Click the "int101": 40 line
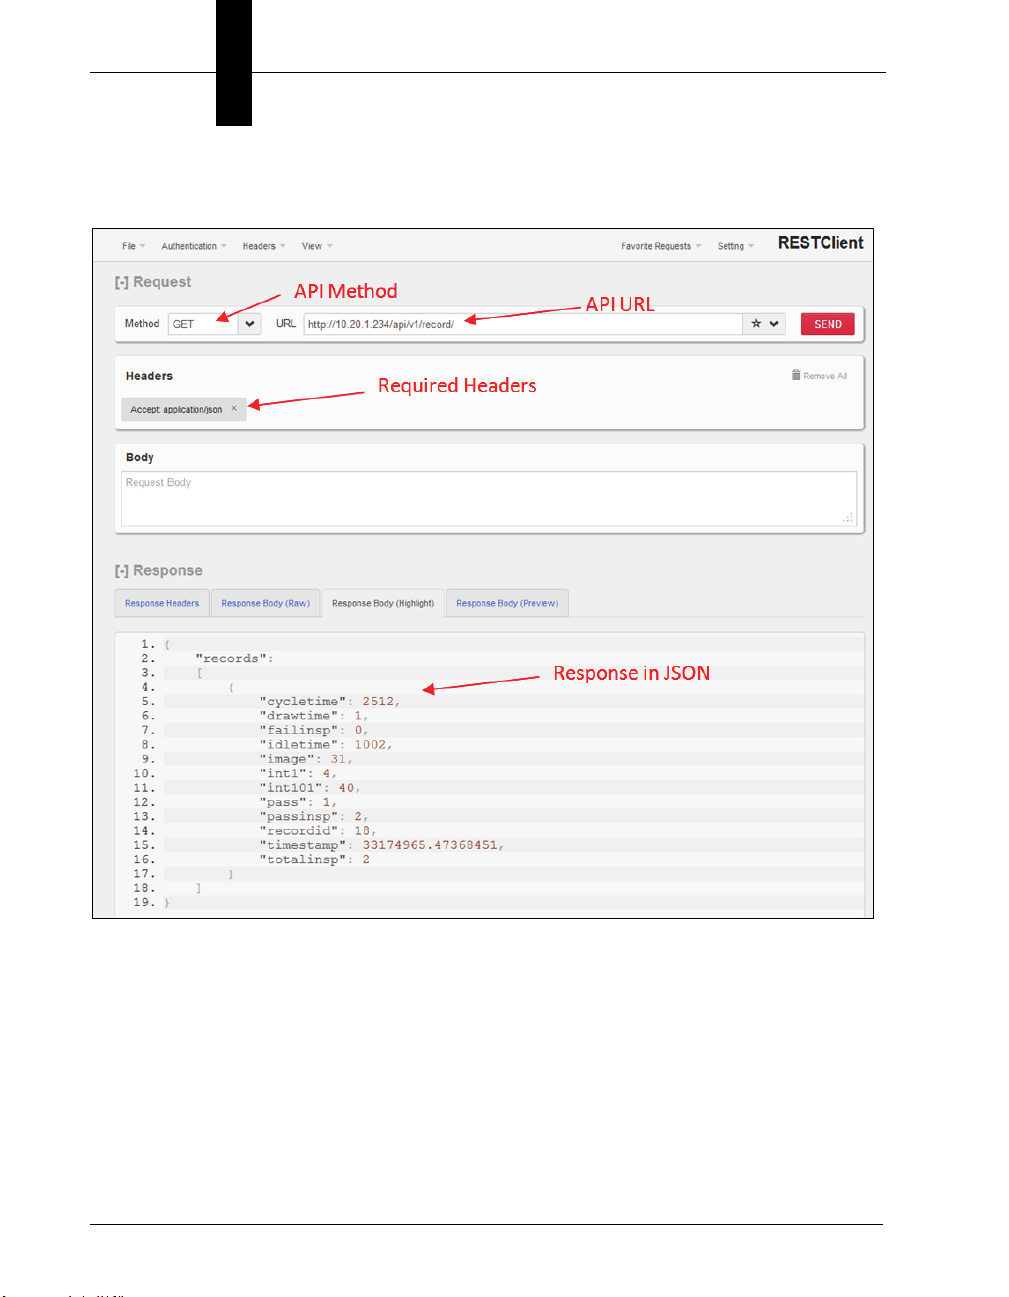 point(310,788)
